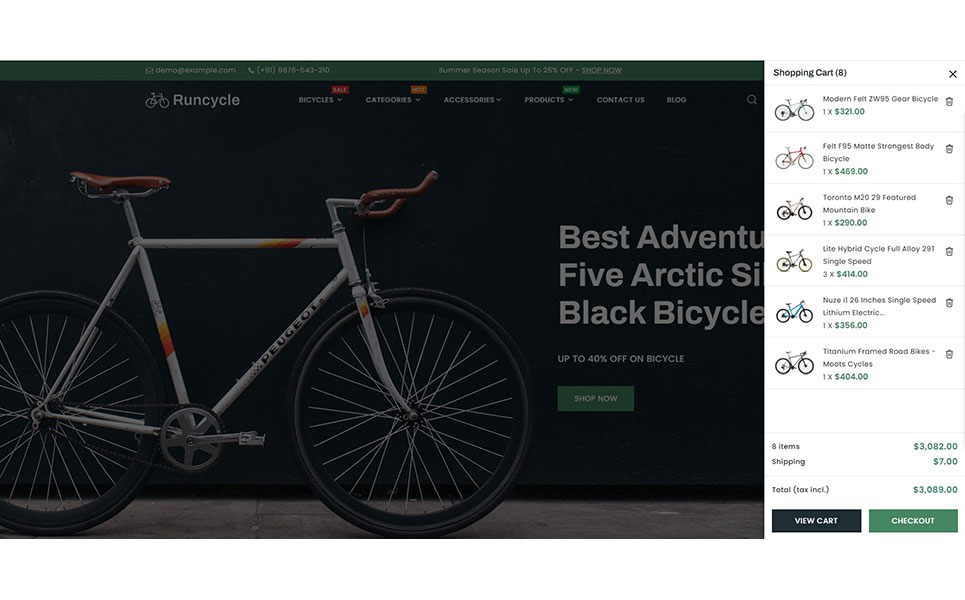This screenshot has width=965, height=600.
Task: Follow the Shop Now sale link
Action: (601, 70)
